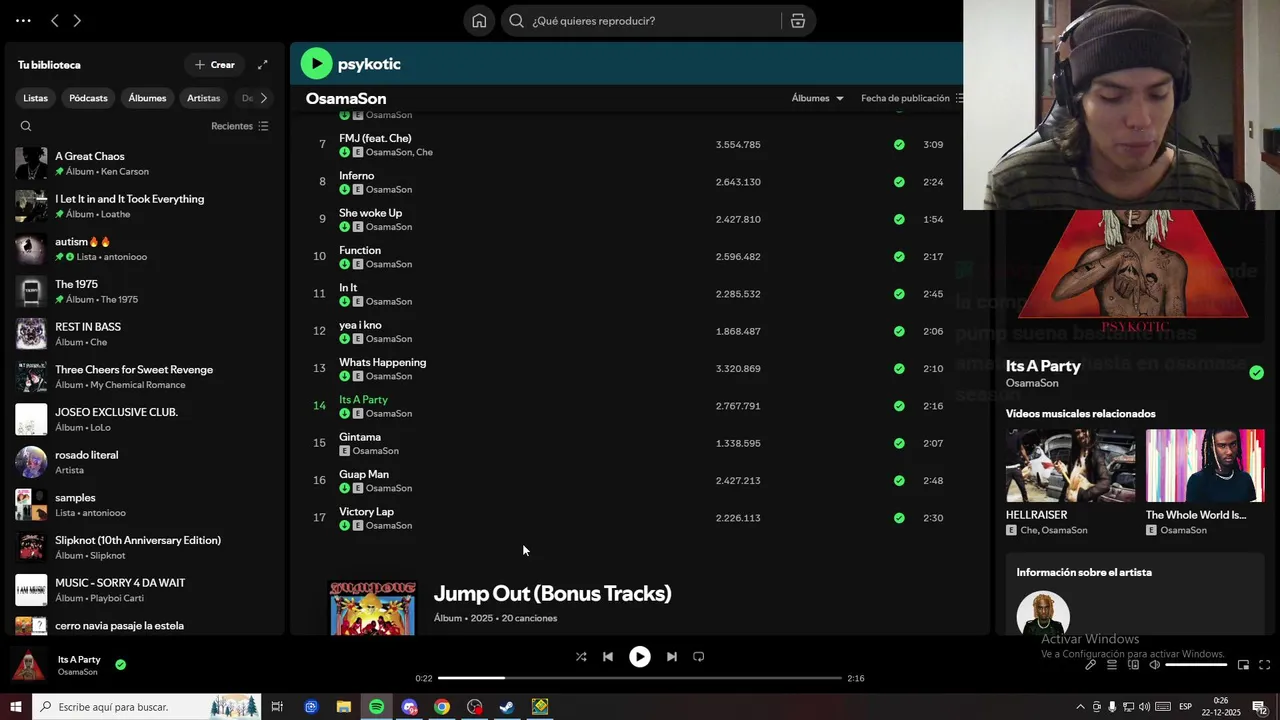Open connect to a device icon
Image resolution: width=1280 pixels, height=720 pixels.
click(x=1133, y=665)
